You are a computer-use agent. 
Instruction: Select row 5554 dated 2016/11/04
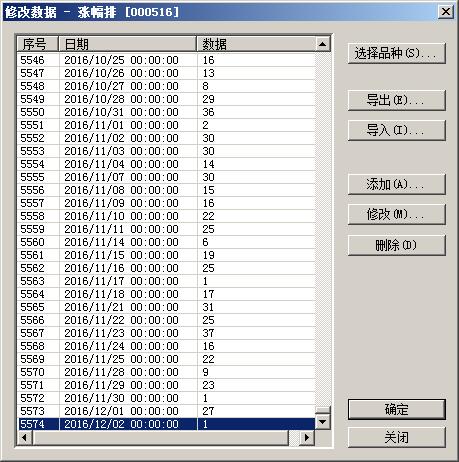(x=166, y=164)
